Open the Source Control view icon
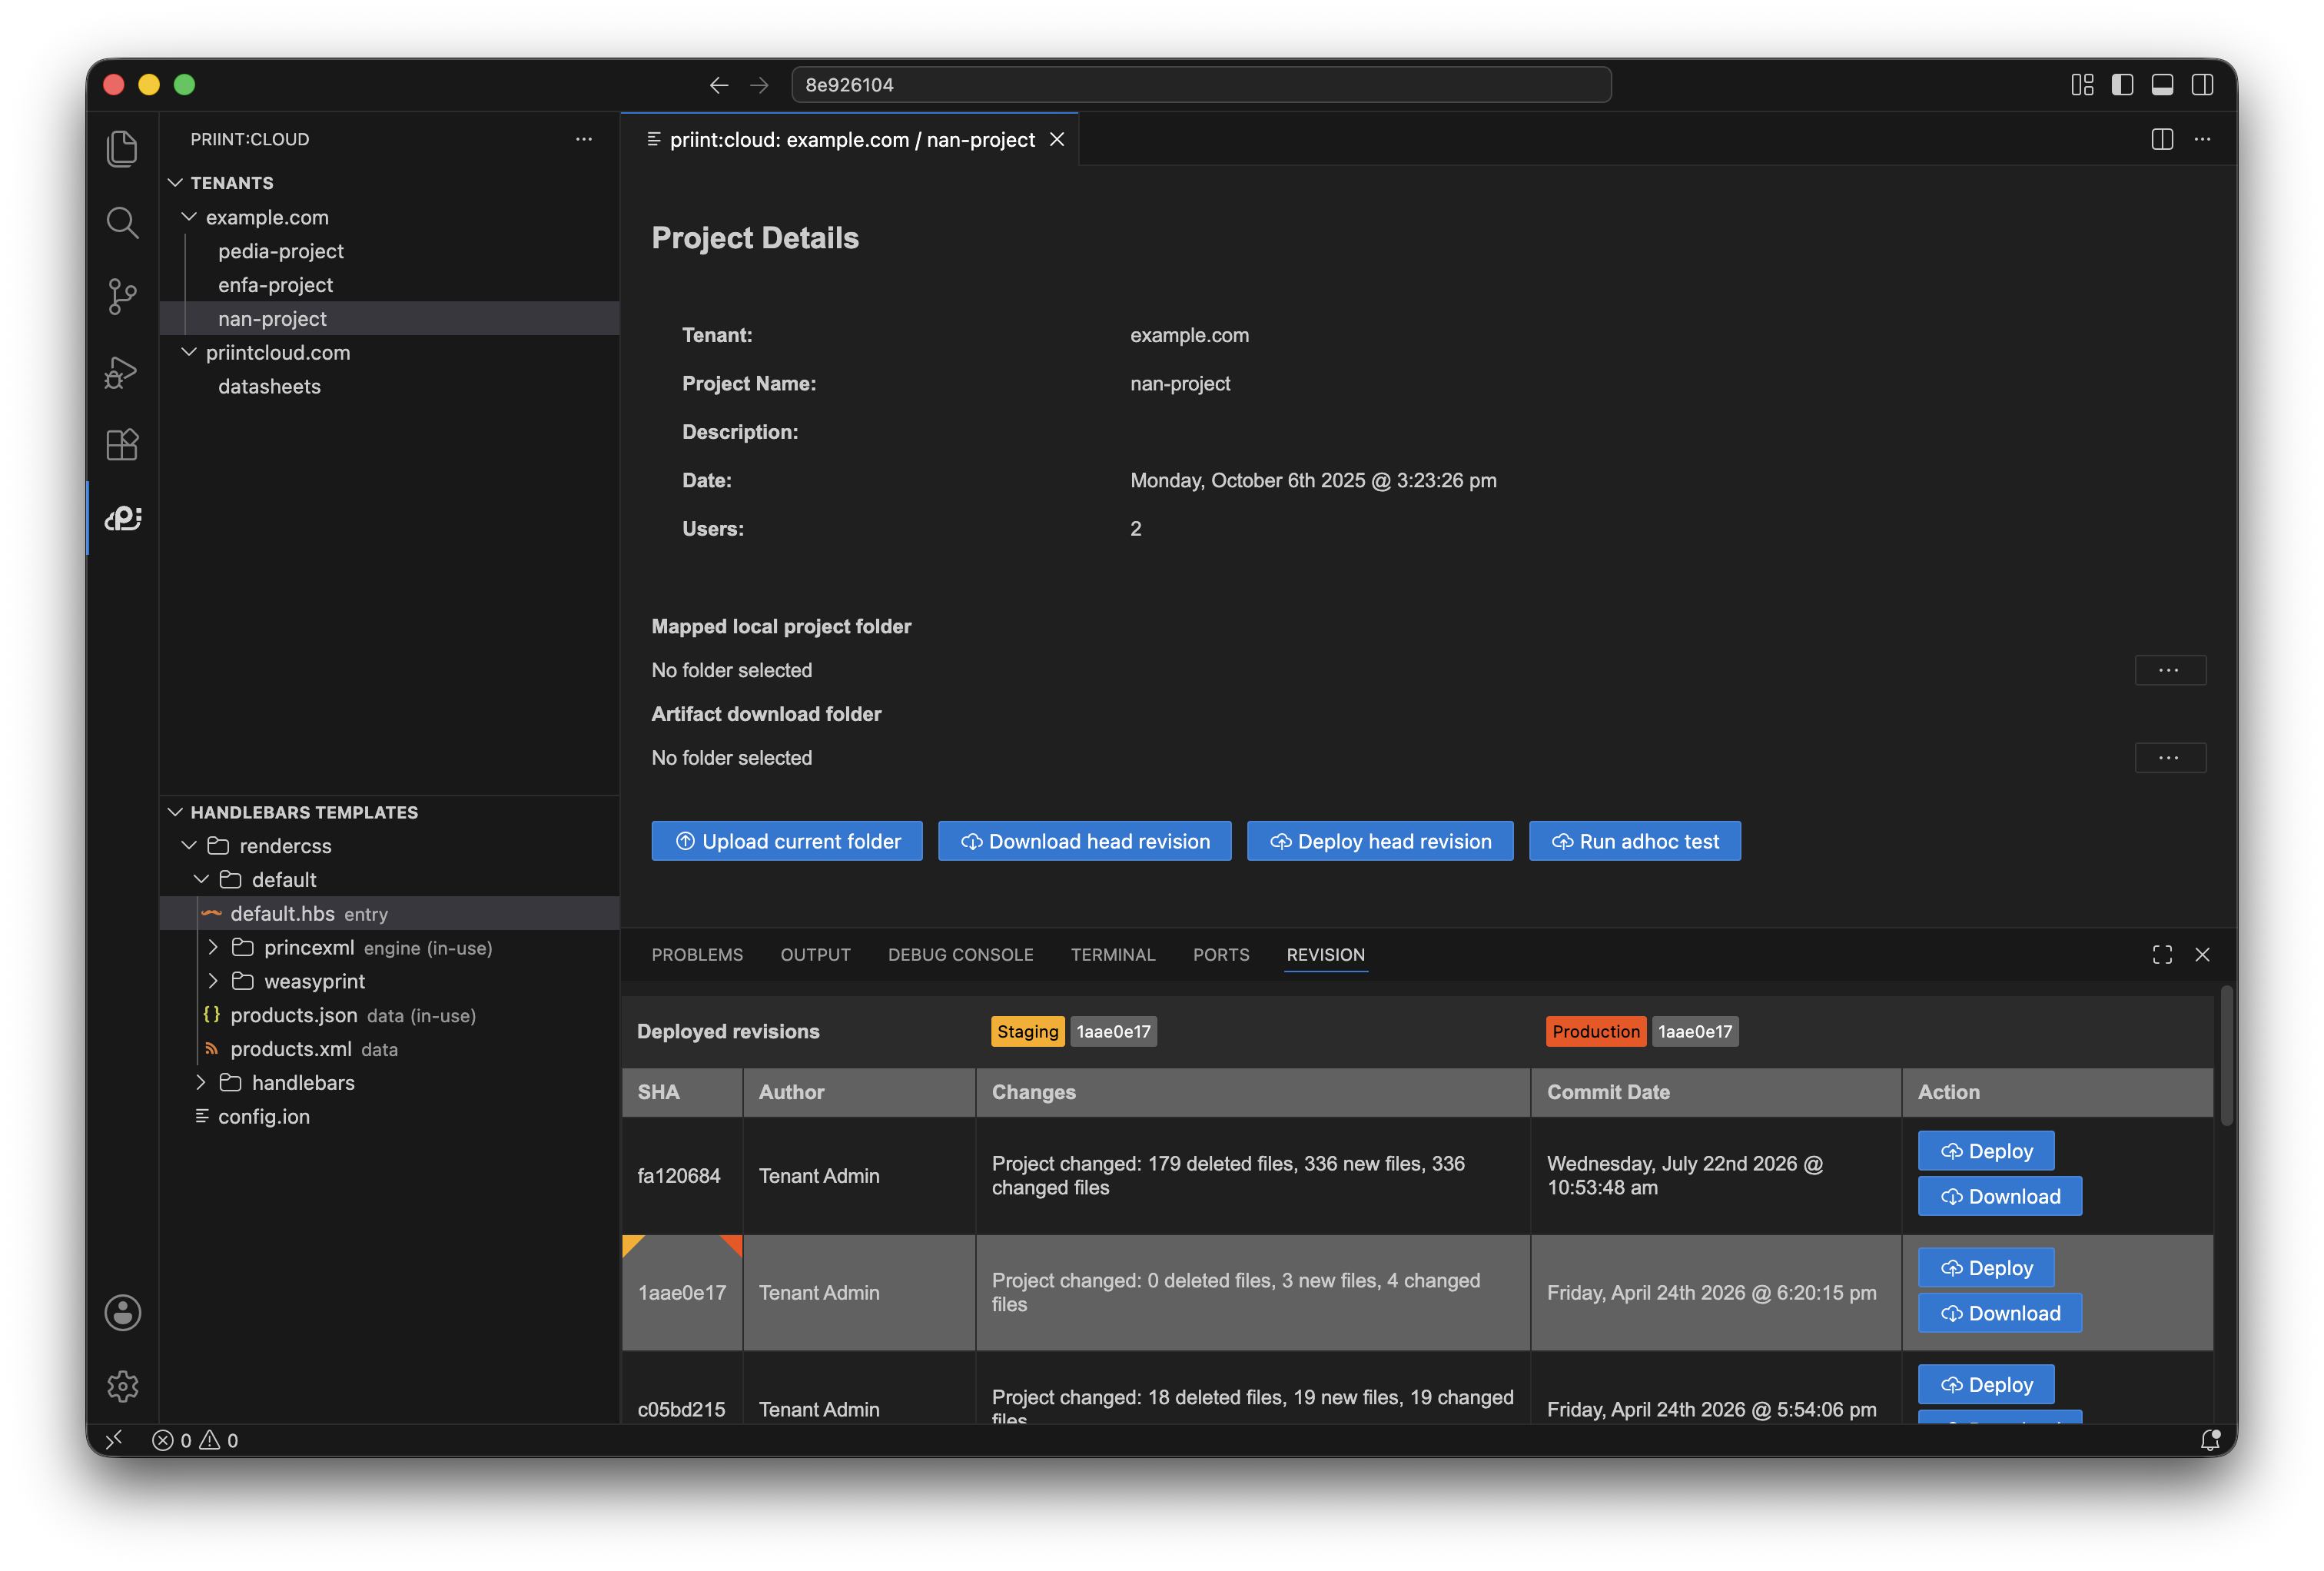The width and height of the screenshot is (2324, 1571). pyautogui.click(x=122, y=296)
